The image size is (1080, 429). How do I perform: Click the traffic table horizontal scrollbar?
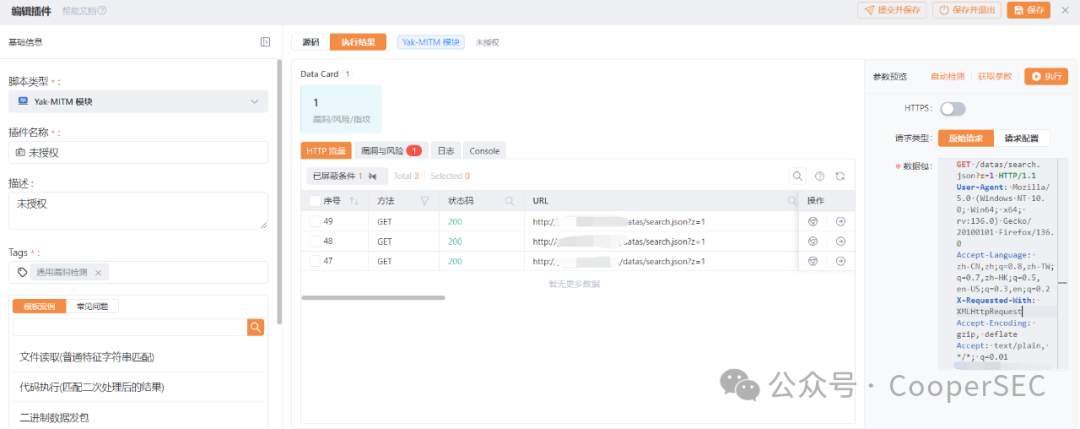pyautogui.click(x=373, y=297)
